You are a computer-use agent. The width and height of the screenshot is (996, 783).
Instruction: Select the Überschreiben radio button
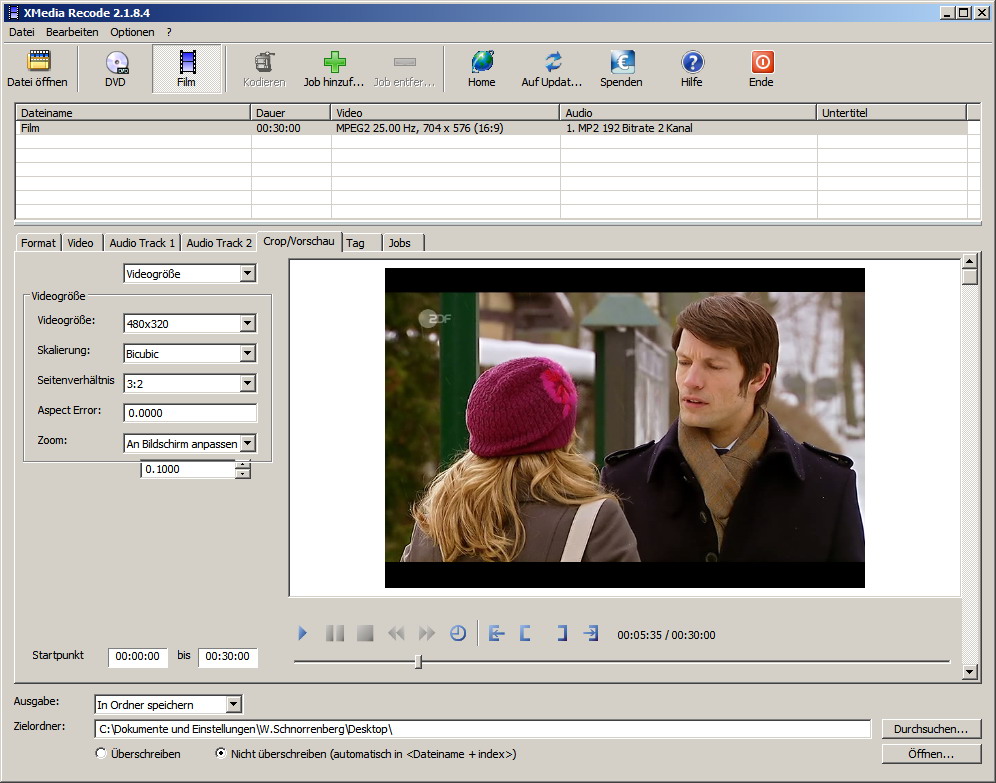(100, 753)
